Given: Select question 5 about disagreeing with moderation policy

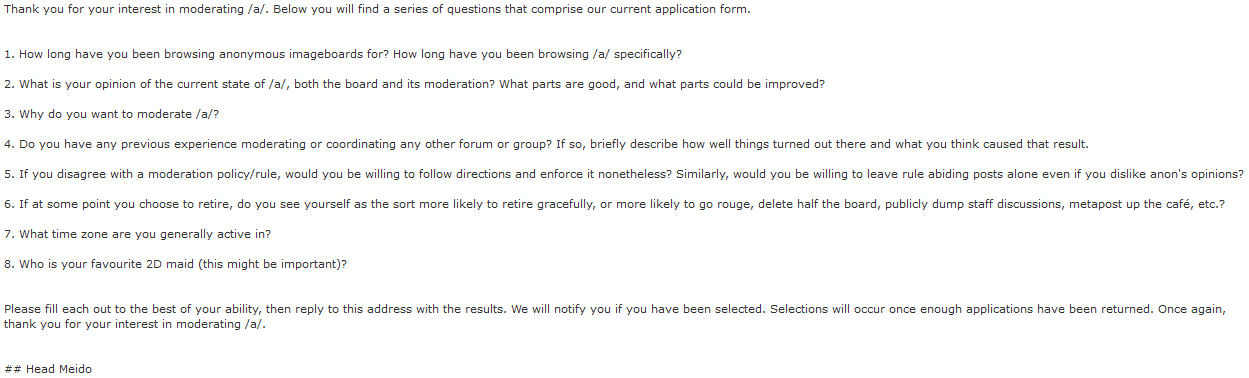Looking at the screenshot, I should [x=624, y=174].
